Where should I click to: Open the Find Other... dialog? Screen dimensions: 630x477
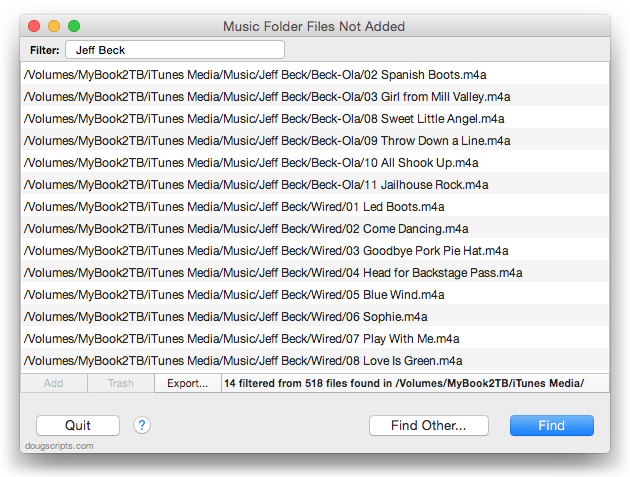point(429,425)
